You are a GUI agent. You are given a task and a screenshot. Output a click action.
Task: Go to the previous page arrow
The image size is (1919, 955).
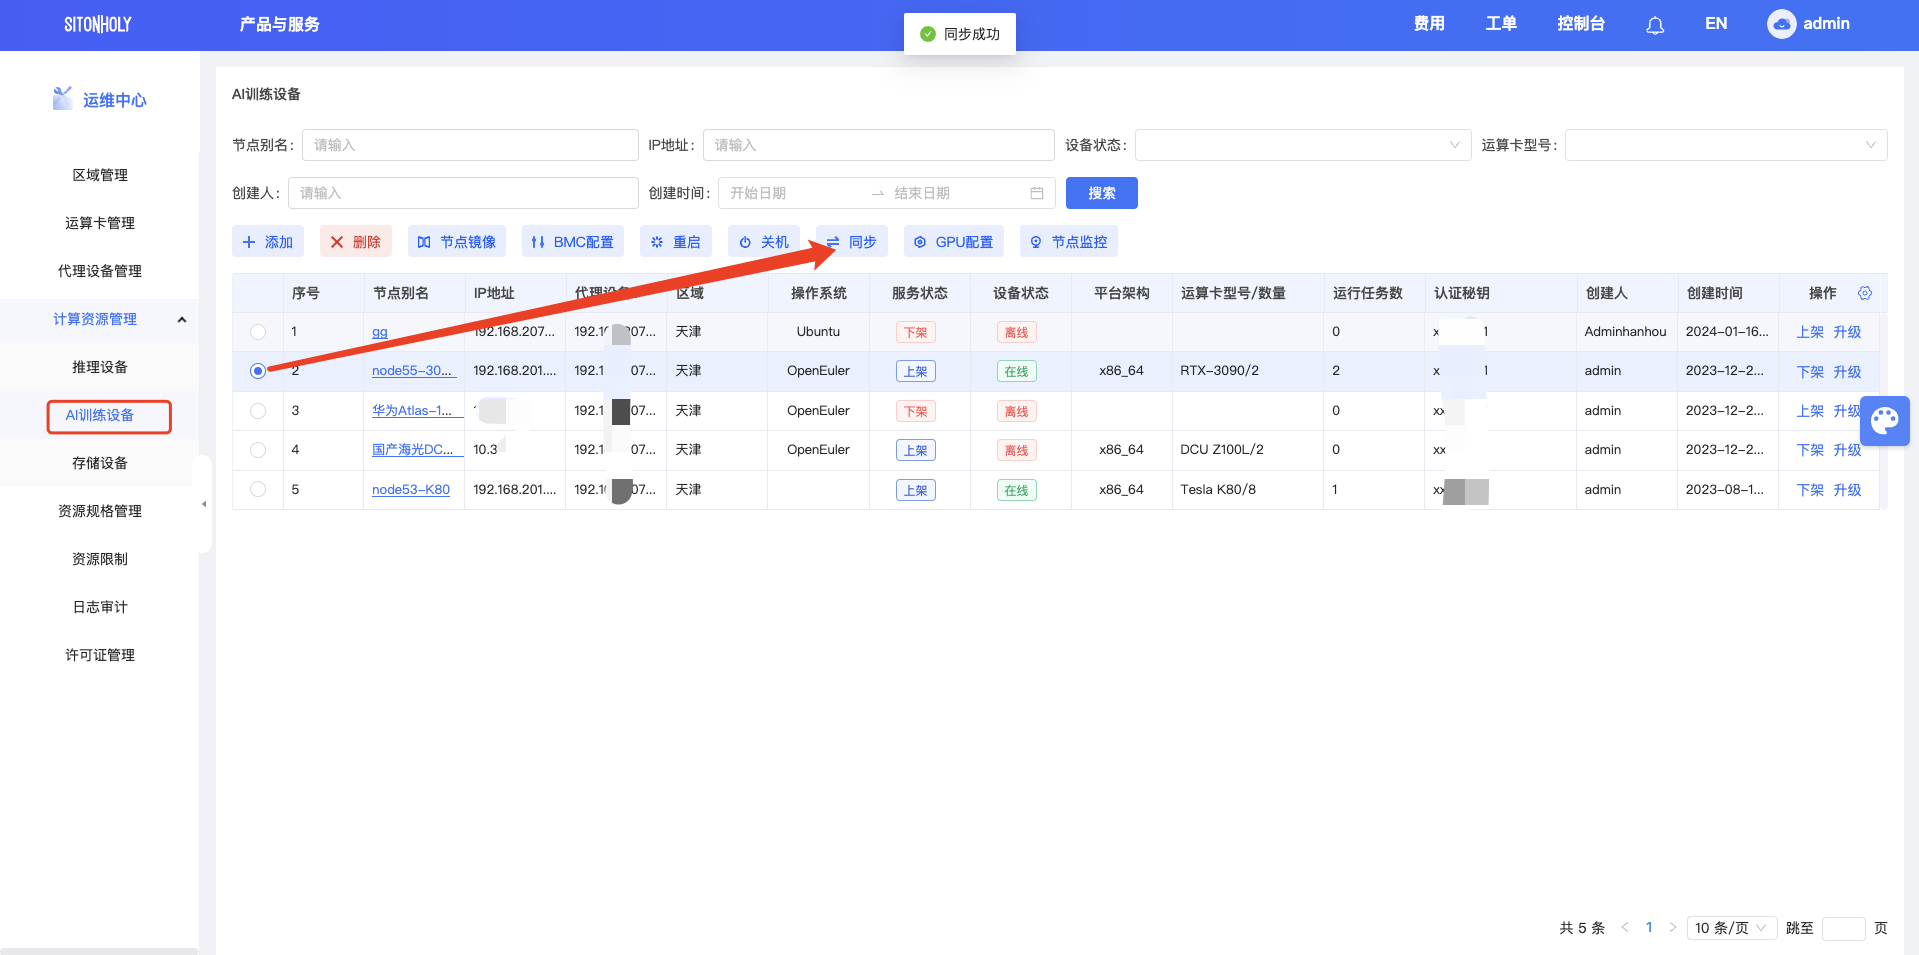click(1625, 927)
